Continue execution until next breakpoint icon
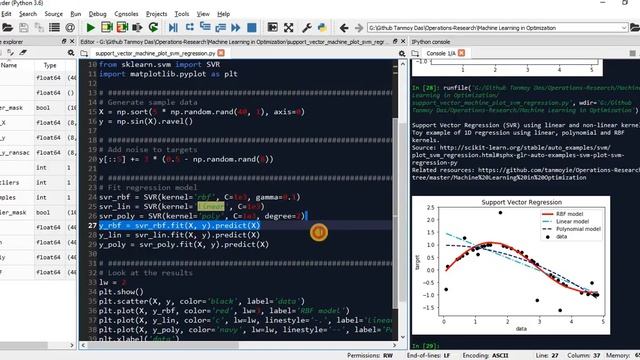 click(236, 28)
